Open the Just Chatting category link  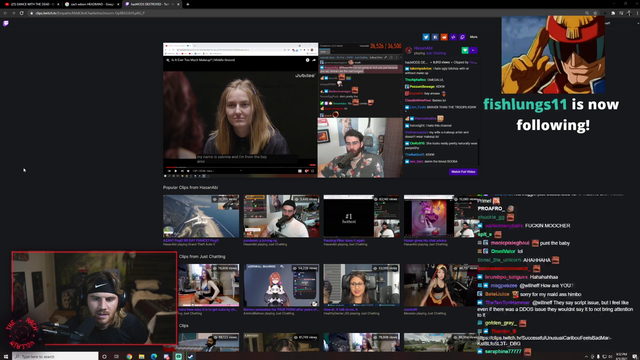point(436,53)
